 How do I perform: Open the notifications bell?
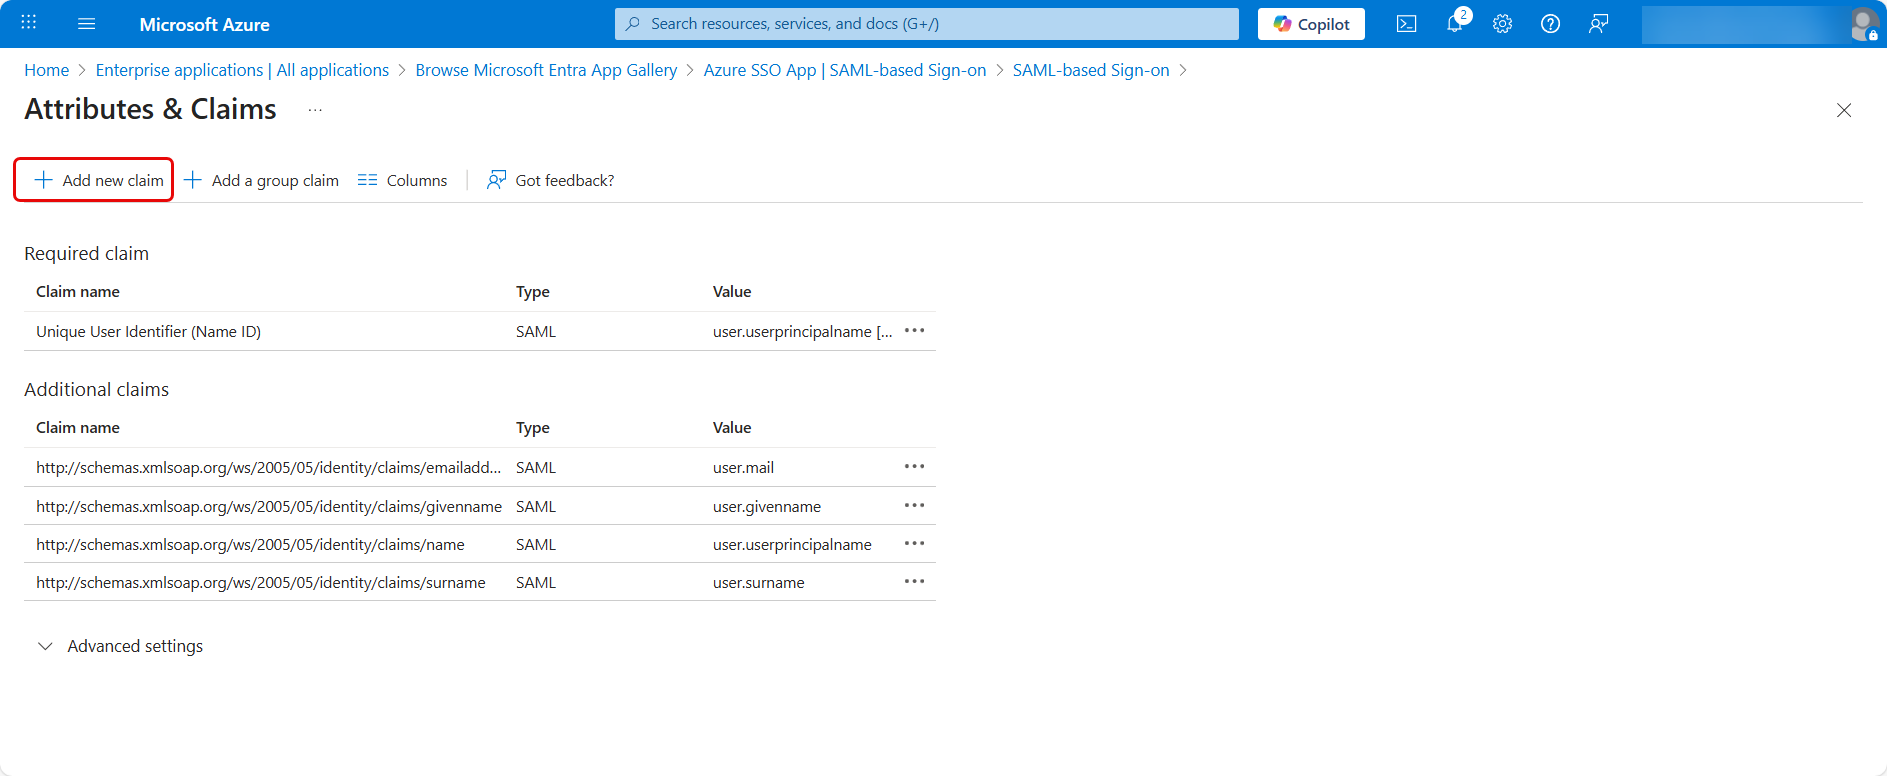tap(1454, 24)
